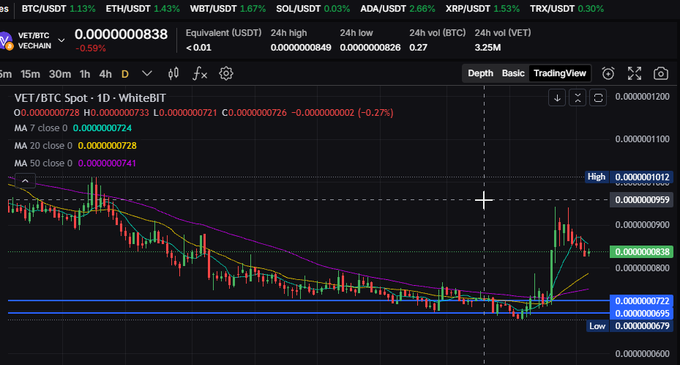
Task: Collapse the indicator legend with the caret
Action: pos(25,181)
